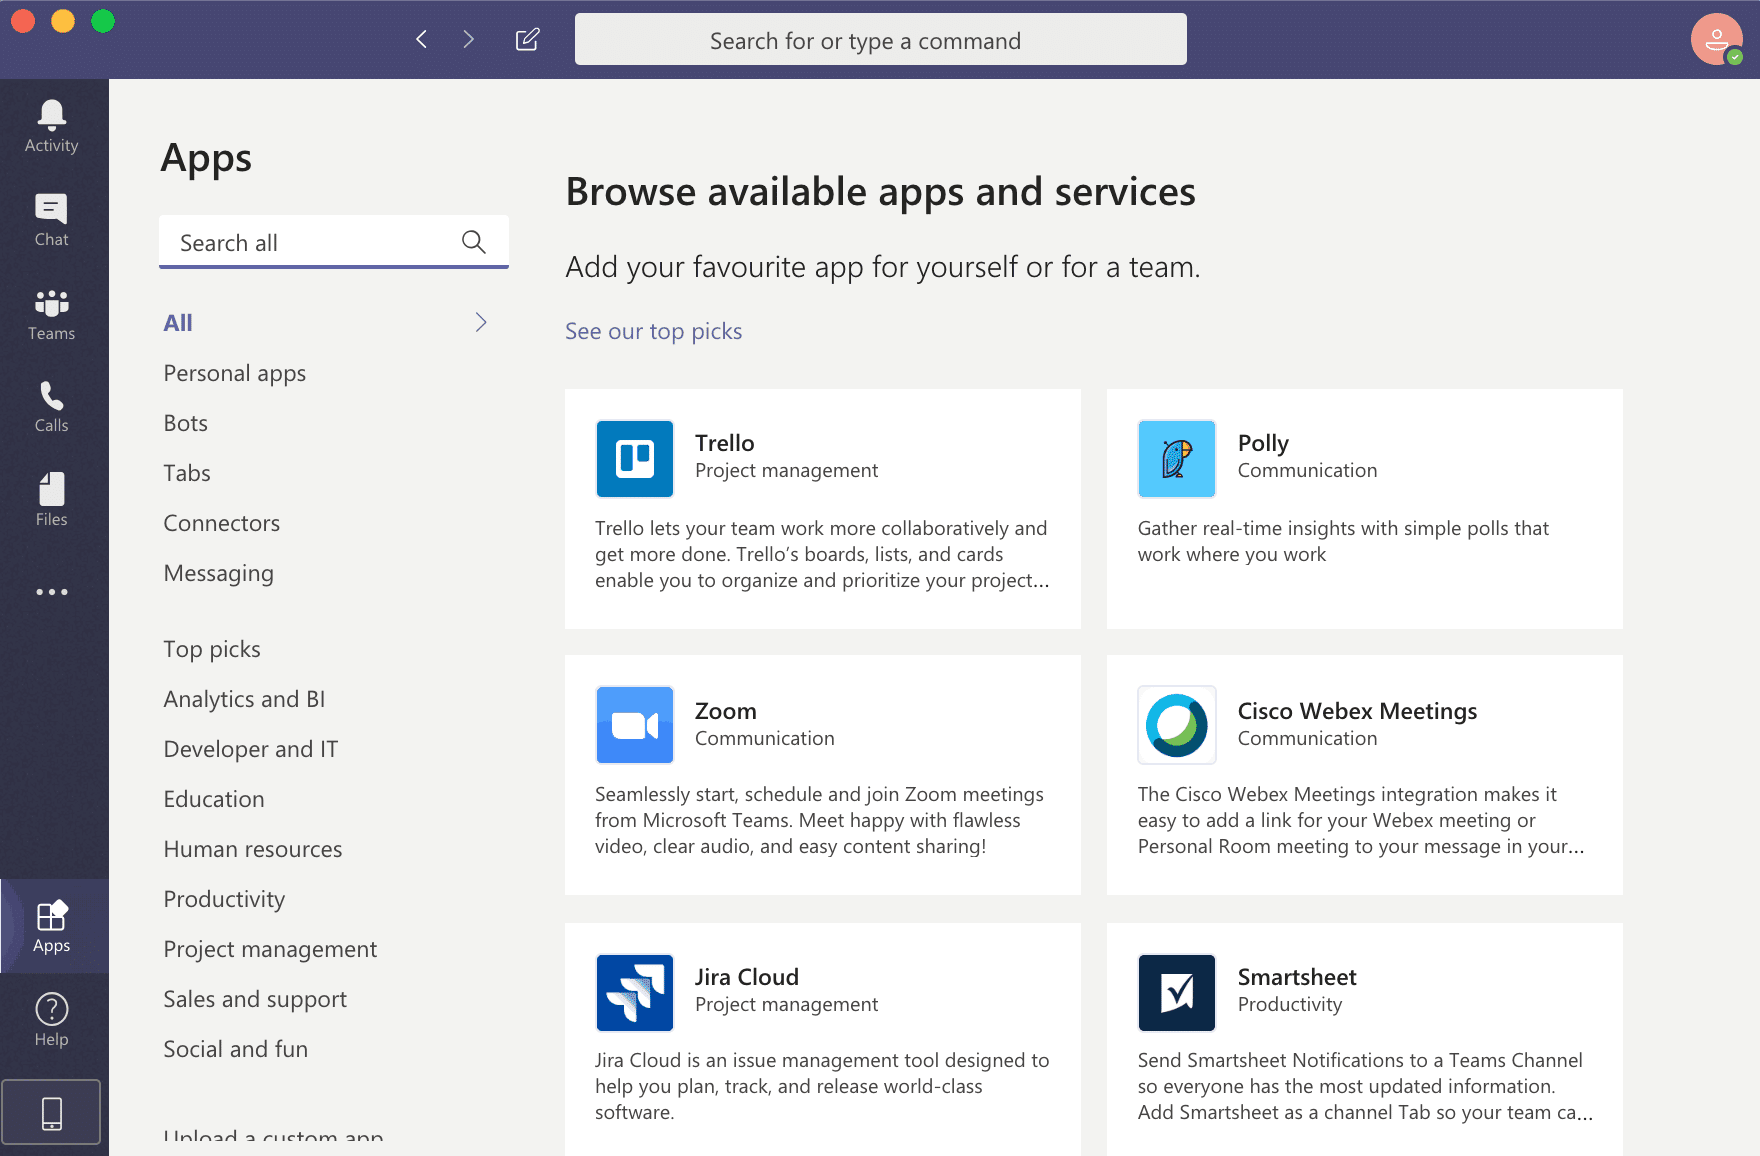Click the mobile device icon at bottom
Image resolution: width=1760 pixels, height=1156 pixels.
[x=51, y=1111]
